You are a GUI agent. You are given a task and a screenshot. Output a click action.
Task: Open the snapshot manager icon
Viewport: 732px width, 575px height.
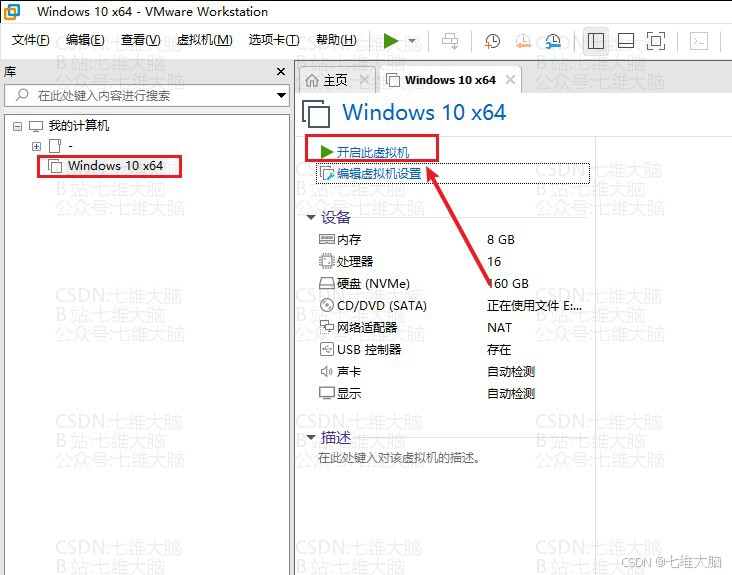coord(553,41)
